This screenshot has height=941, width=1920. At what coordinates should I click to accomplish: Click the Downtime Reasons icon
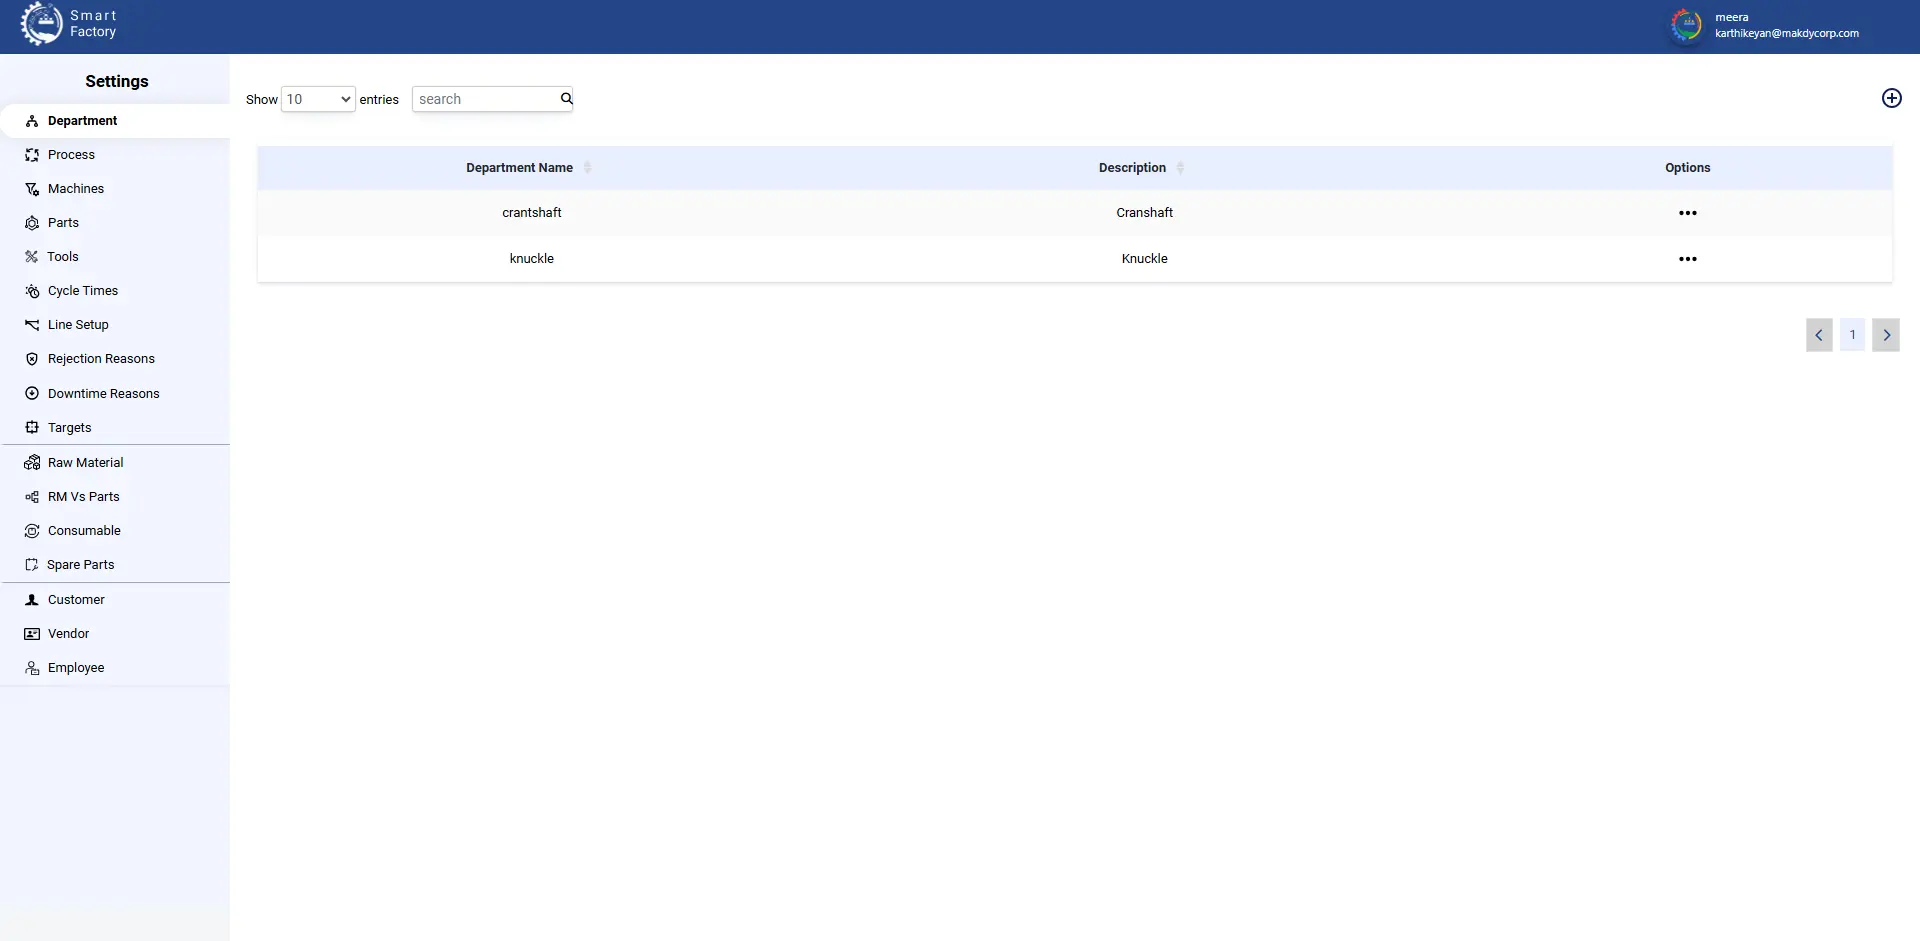coord(32,394)
